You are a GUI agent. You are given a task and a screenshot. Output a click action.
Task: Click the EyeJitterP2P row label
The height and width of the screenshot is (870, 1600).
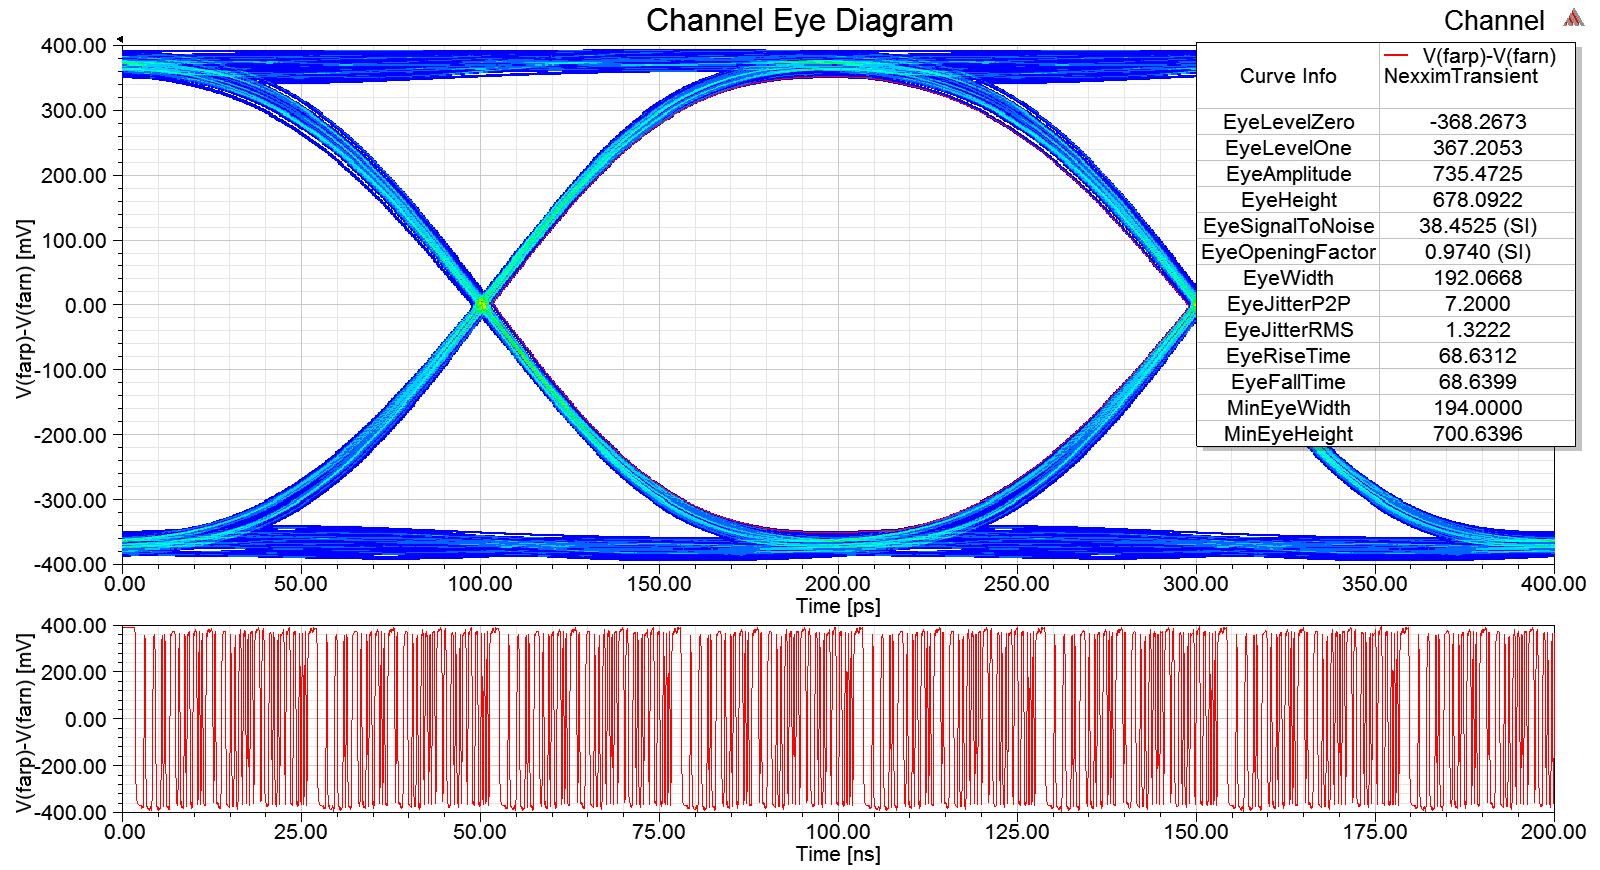1288,304
